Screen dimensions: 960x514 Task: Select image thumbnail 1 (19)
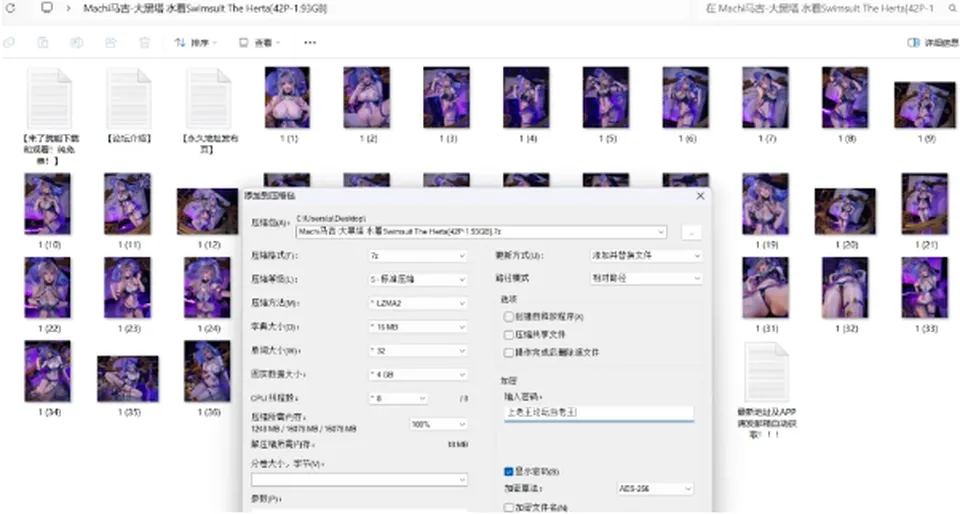[765, 204]
